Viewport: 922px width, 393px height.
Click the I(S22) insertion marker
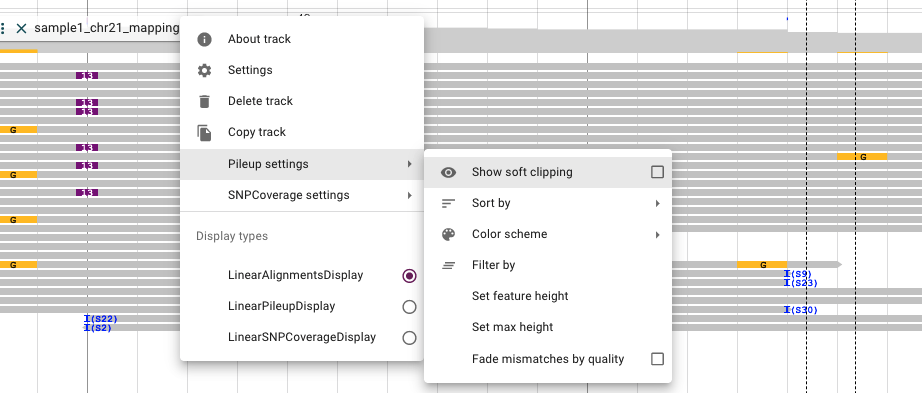[x=101, y=319]
